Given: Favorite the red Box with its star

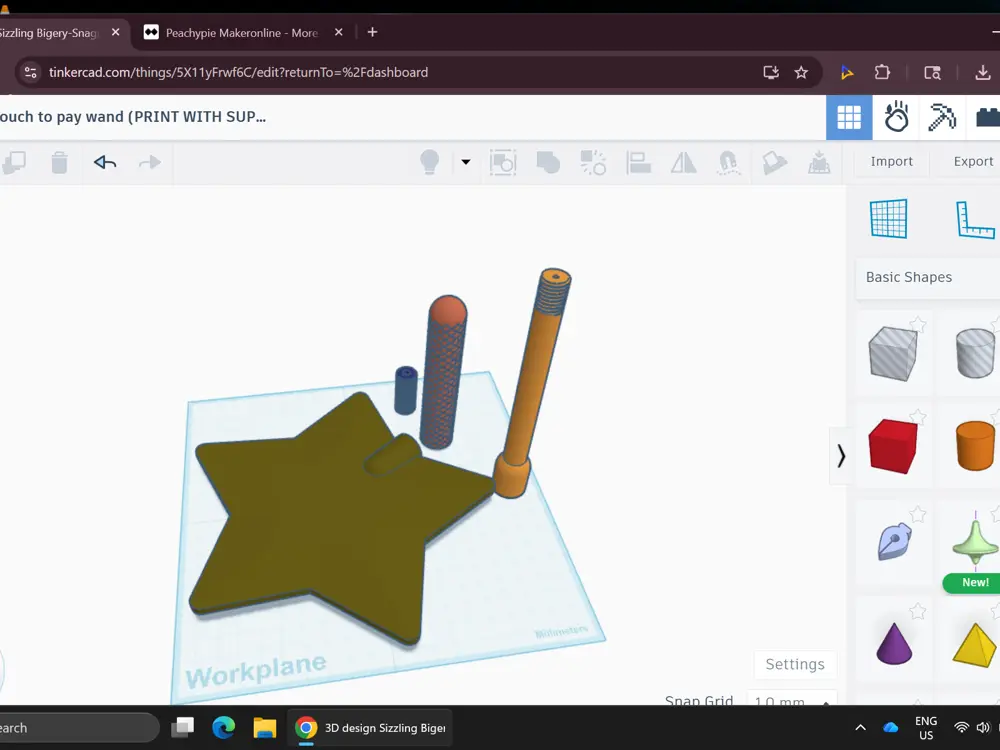Looking at the screenshot, I should (917, 418).
